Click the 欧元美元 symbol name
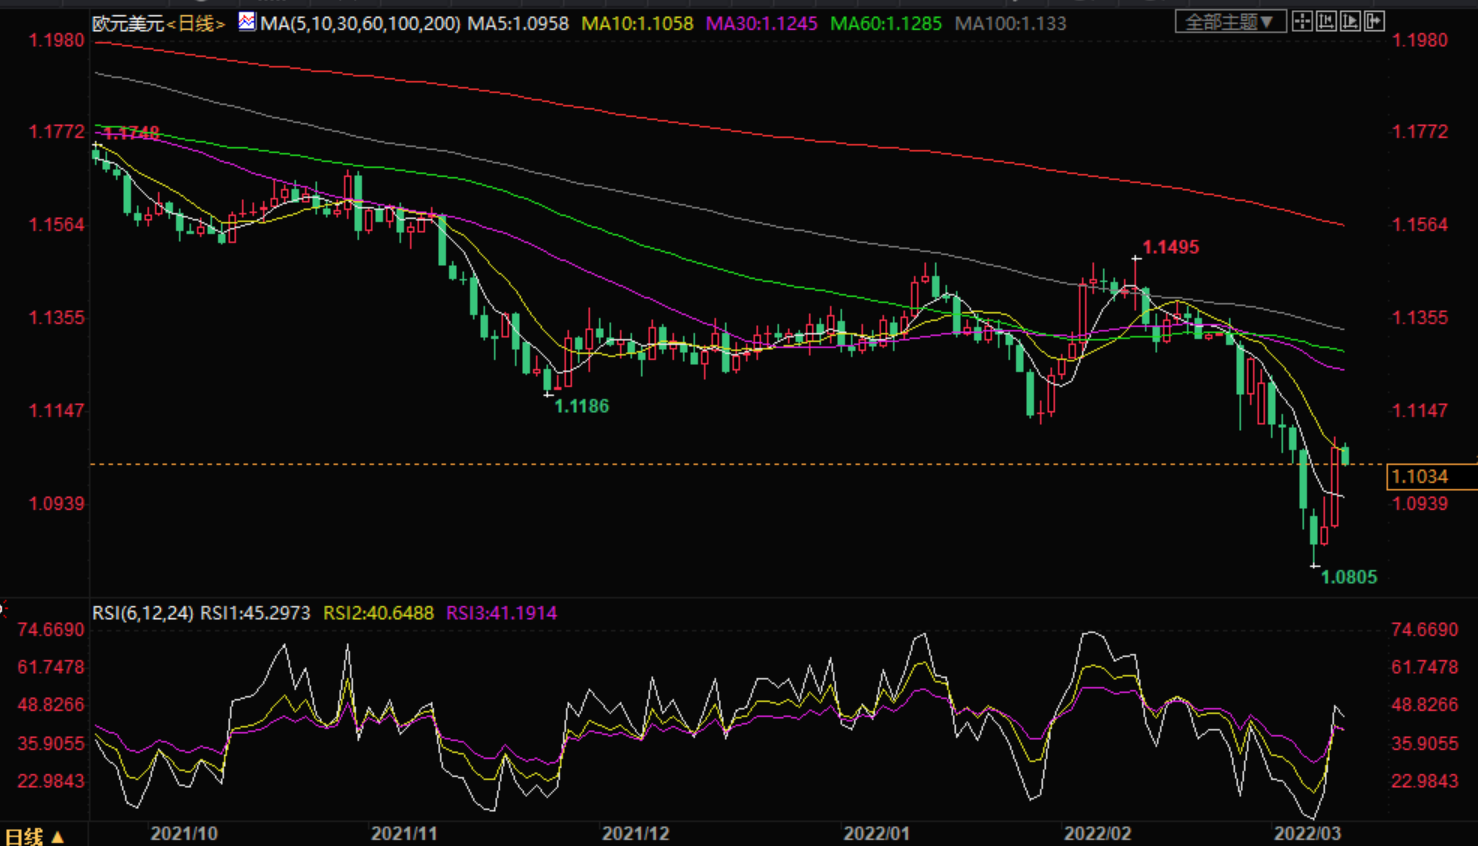Viewport: 1478px width, 846px height. (x=127, y=23)
